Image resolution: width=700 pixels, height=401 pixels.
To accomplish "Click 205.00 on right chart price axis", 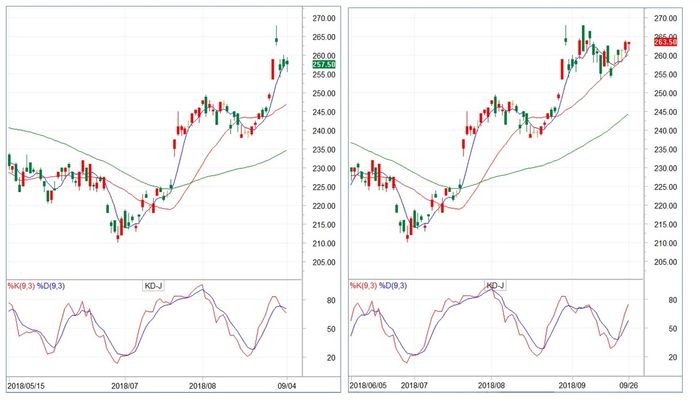I will 666,262.
